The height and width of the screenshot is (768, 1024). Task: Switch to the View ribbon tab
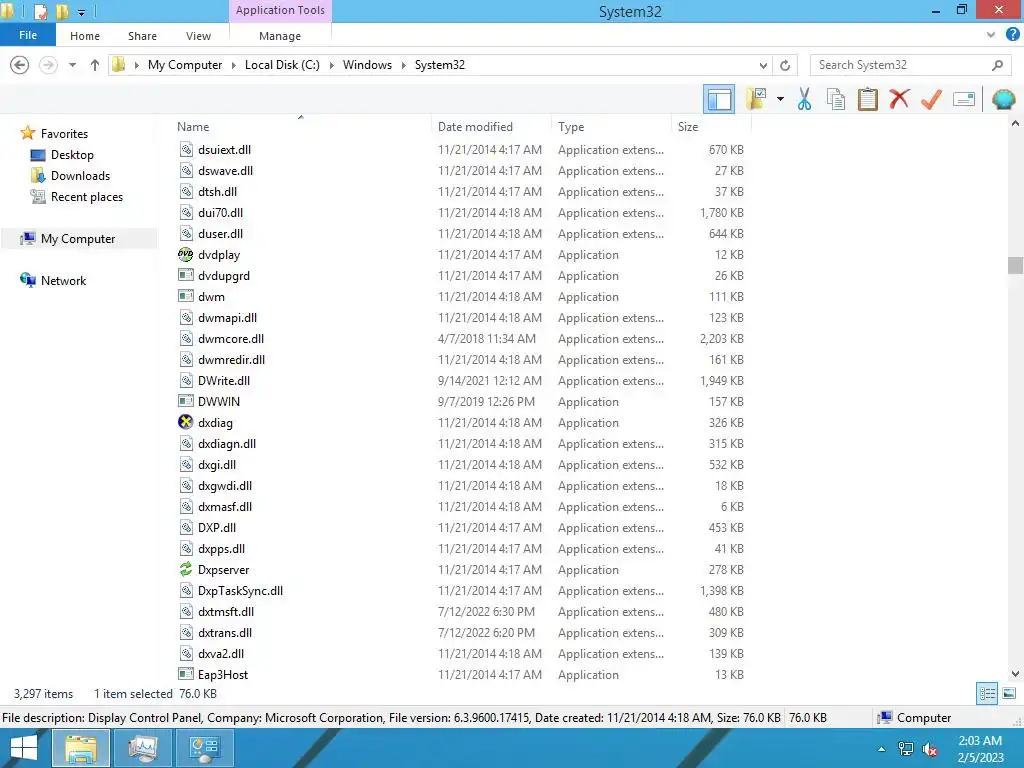click(198, 36)
